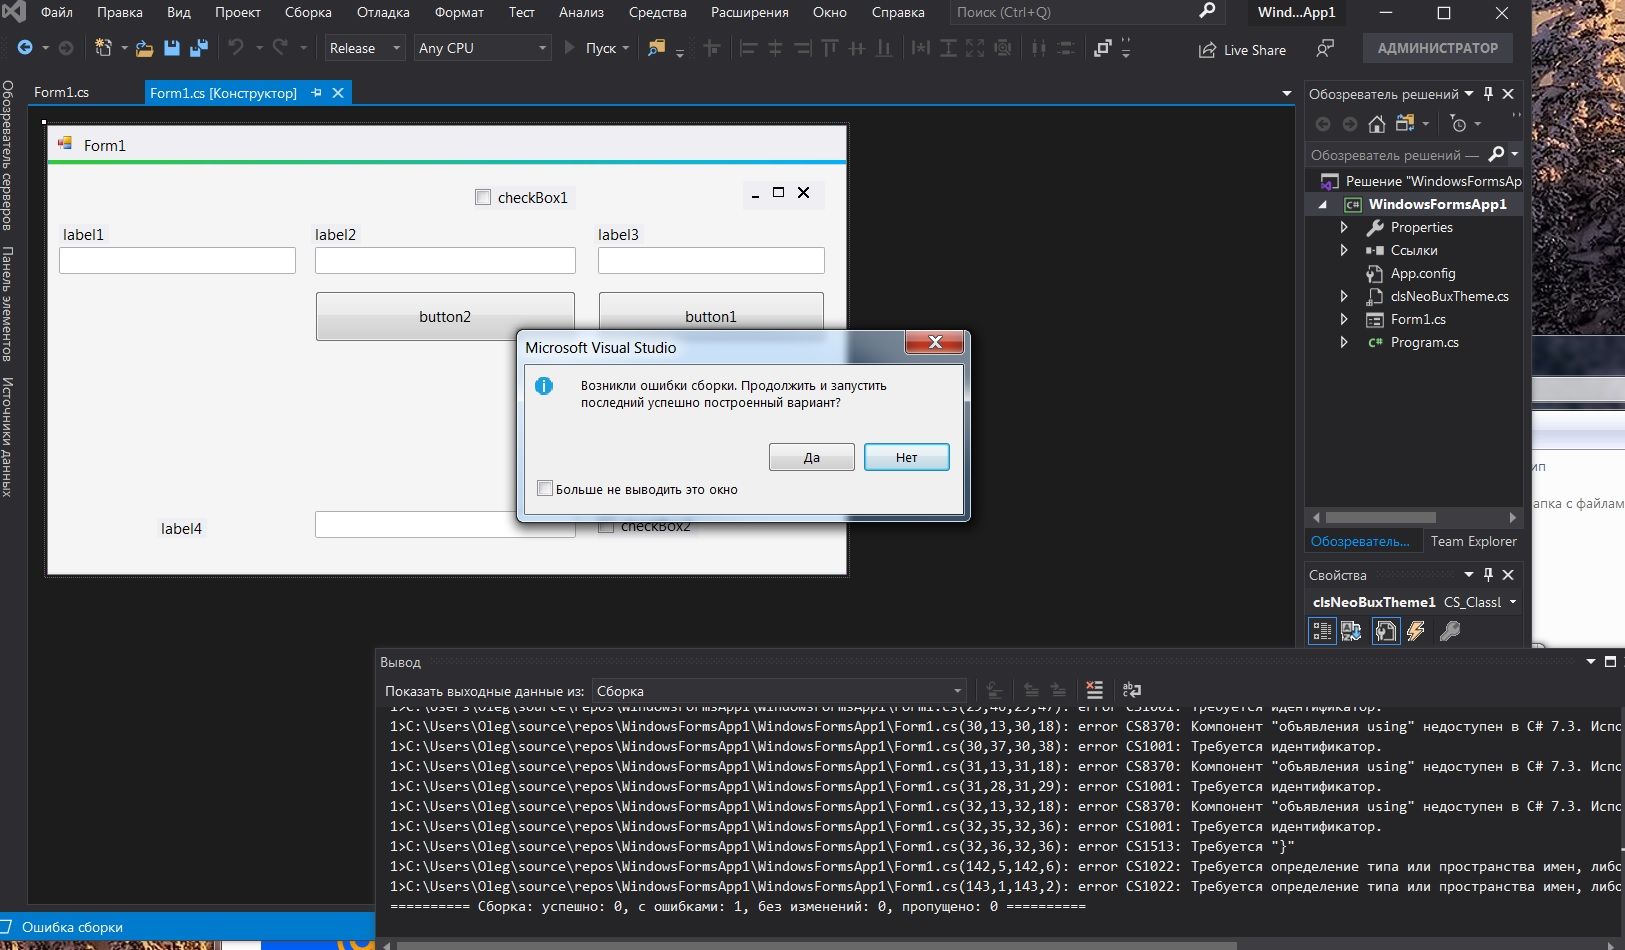
Task: Click the Solution Explorer horizontal scrollbar
Action: pos(1380,518)
